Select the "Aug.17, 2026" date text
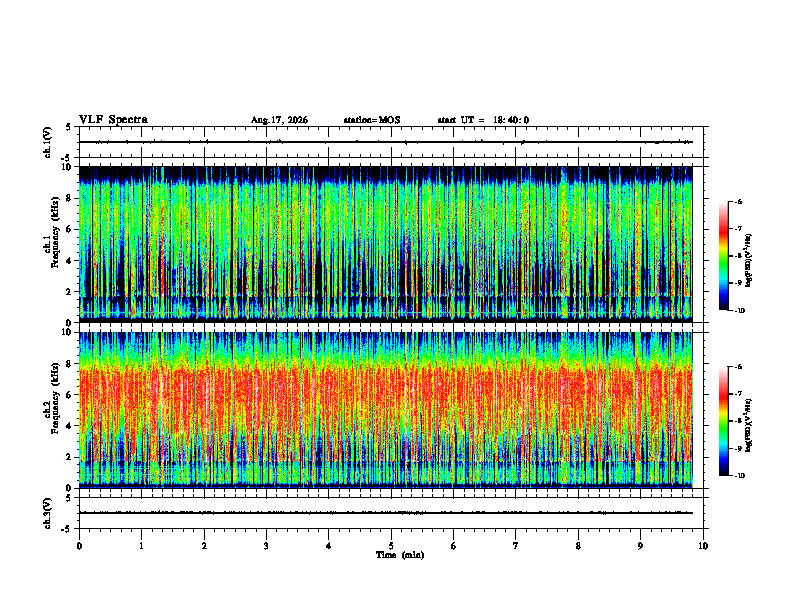Viewport: 792px width, 612px height. coord(279,120)
